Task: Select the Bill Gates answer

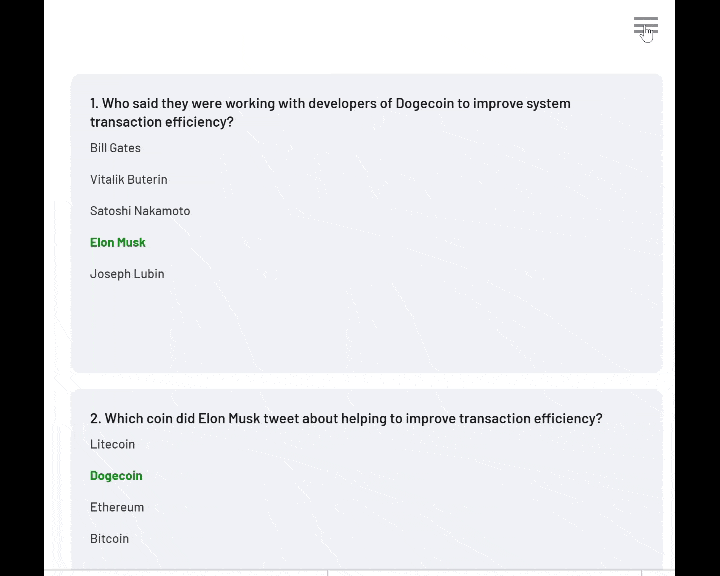Action: pos(115,148)
